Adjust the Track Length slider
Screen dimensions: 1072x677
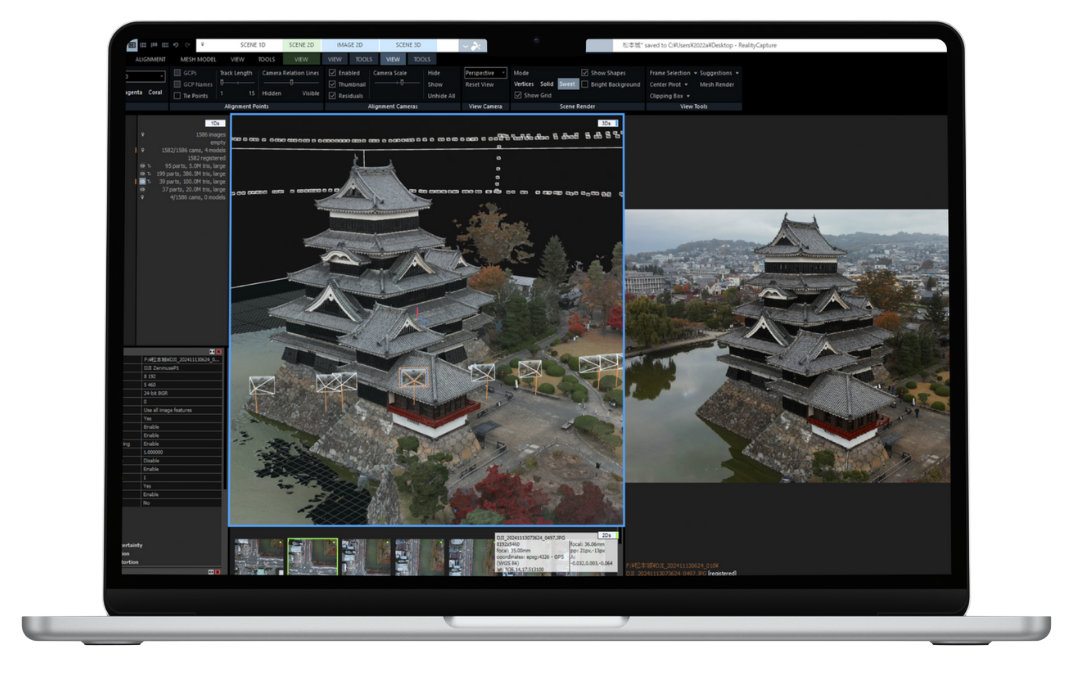(237, 82)
